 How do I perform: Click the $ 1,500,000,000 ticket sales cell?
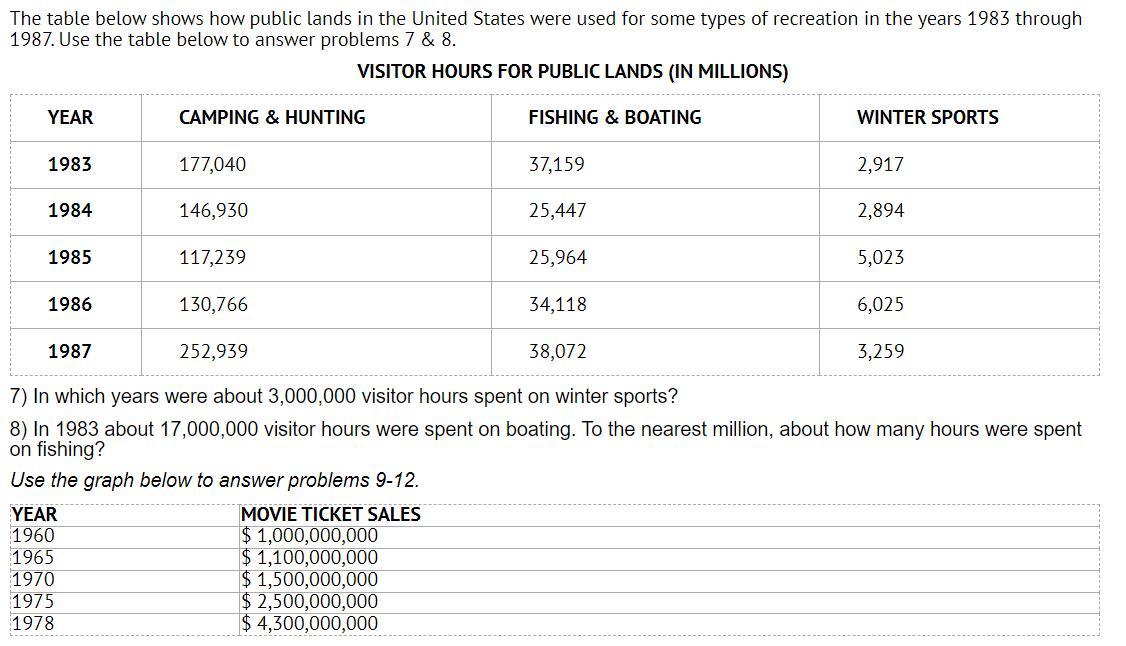point(311,580)
